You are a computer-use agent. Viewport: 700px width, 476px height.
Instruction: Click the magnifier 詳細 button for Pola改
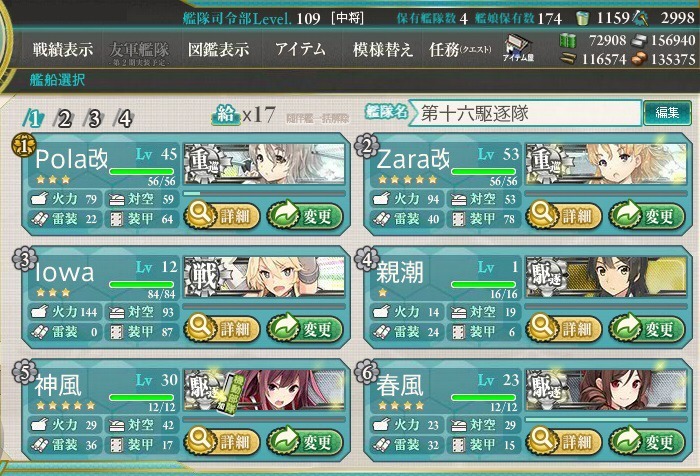(222, 216)
